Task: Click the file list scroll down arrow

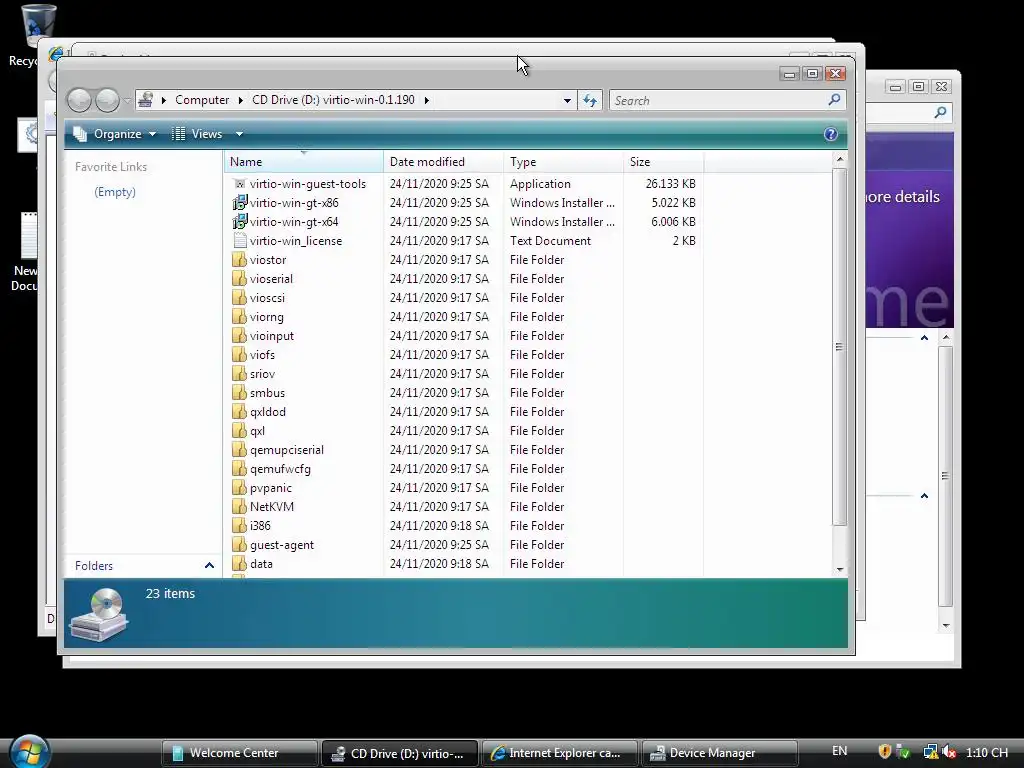Action: tap(840, 569)
